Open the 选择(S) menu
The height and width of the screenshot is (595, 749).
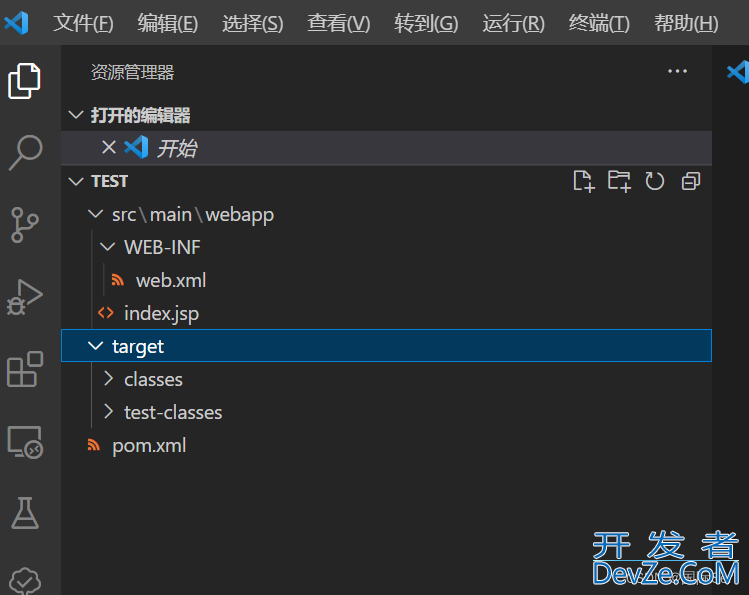(253, 23)
